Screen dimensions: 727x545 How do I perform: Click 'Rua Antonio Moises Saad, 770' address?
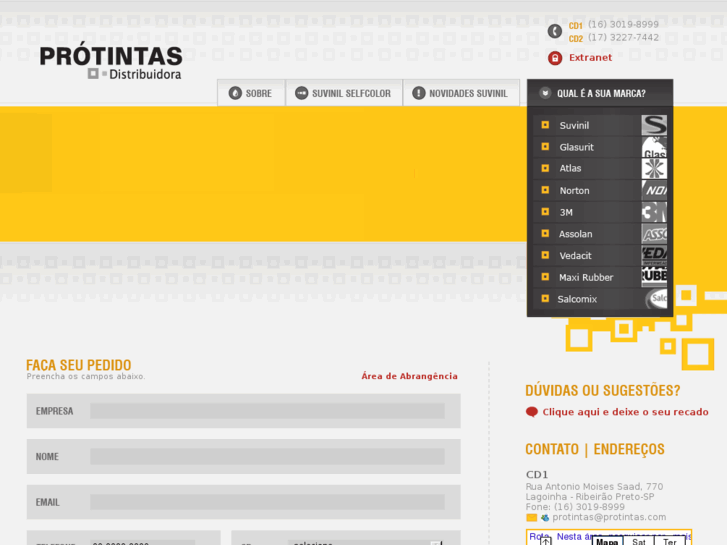point(594,487)
